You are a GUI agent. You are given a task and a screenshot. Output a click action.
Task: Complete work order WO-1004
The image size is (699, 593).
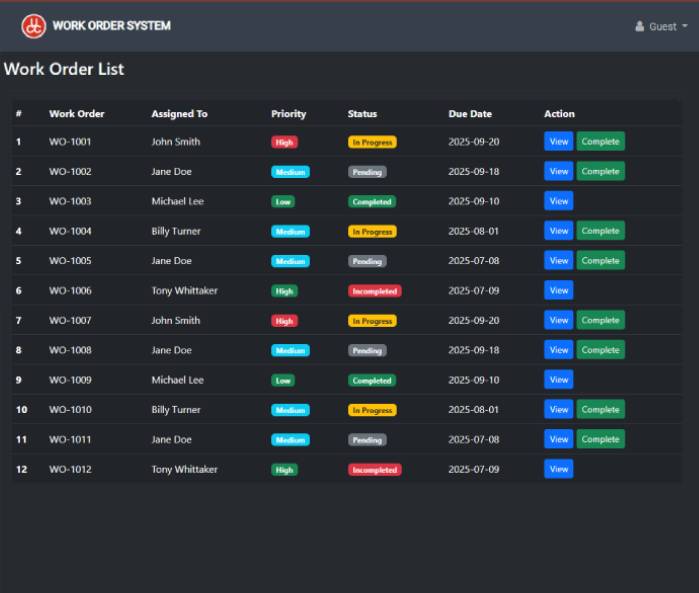pyautogui.click(x=600, y=231)
